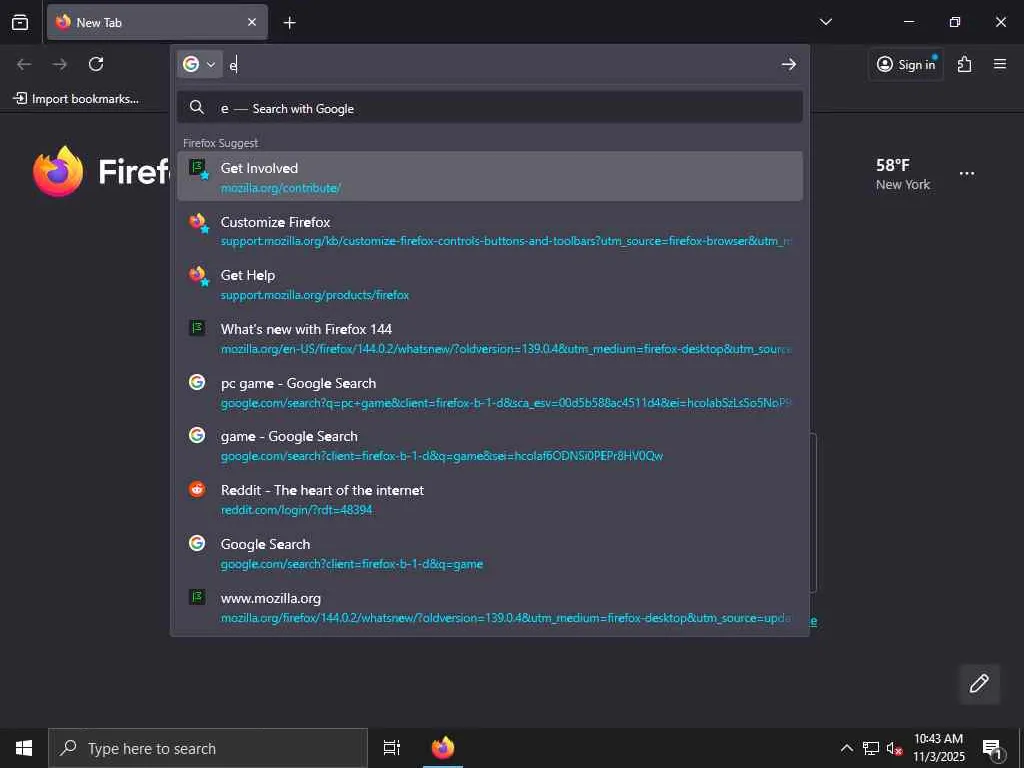Go forward with the forward arrow
This screenshot has width=1024, height=768.
(59, 64)
